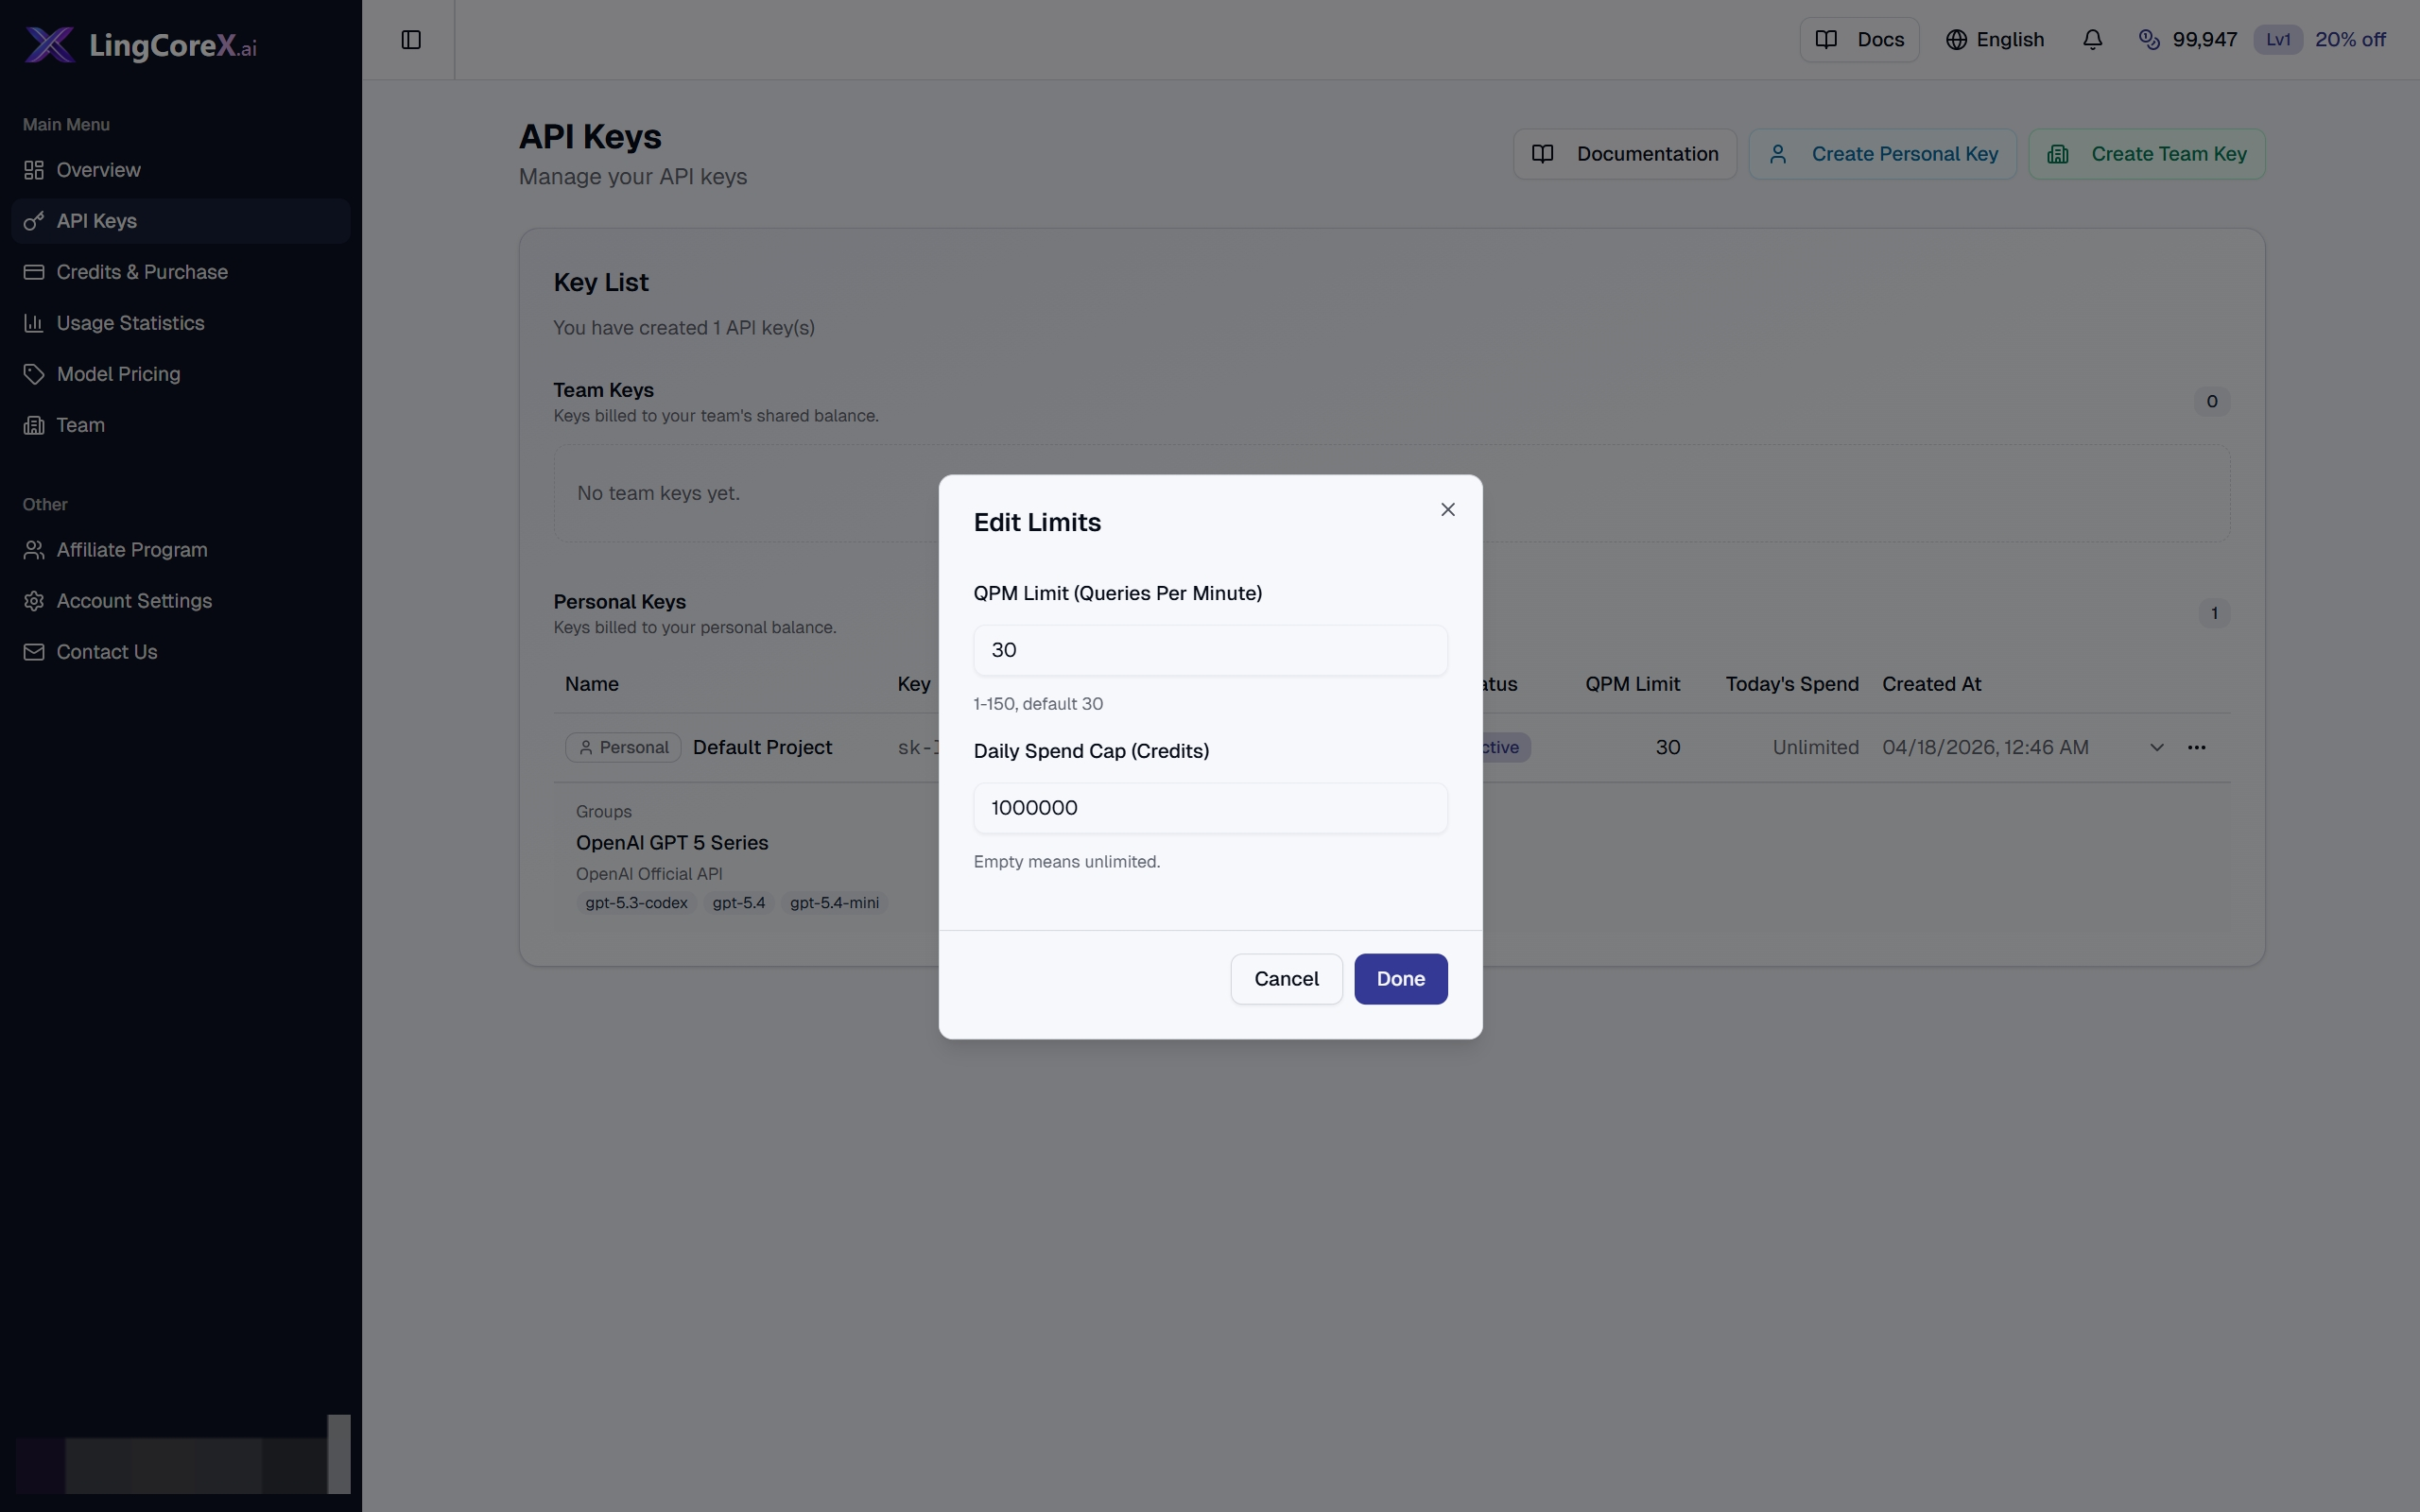Click the Lv1 level badge
Viewport: 2420px width, 1512px height.
pos(2277,40)
